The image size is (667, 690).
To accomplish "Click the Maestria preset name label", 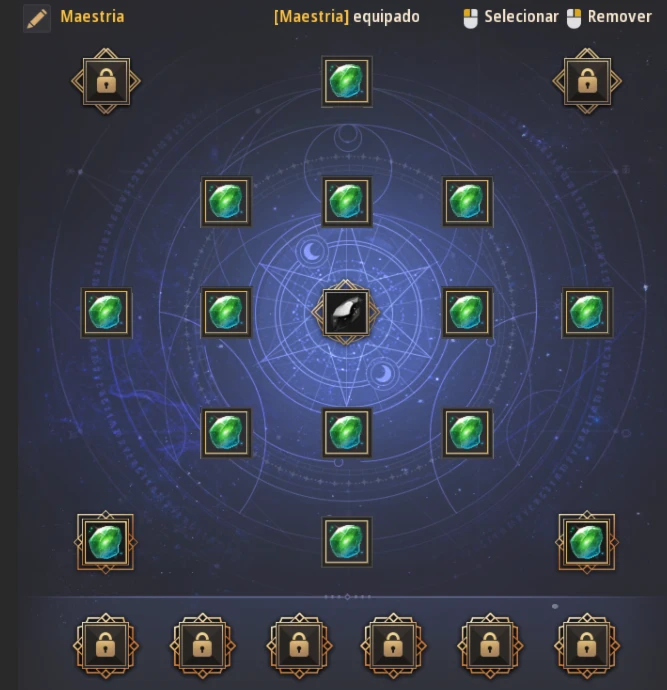I will tap(92, 17).
